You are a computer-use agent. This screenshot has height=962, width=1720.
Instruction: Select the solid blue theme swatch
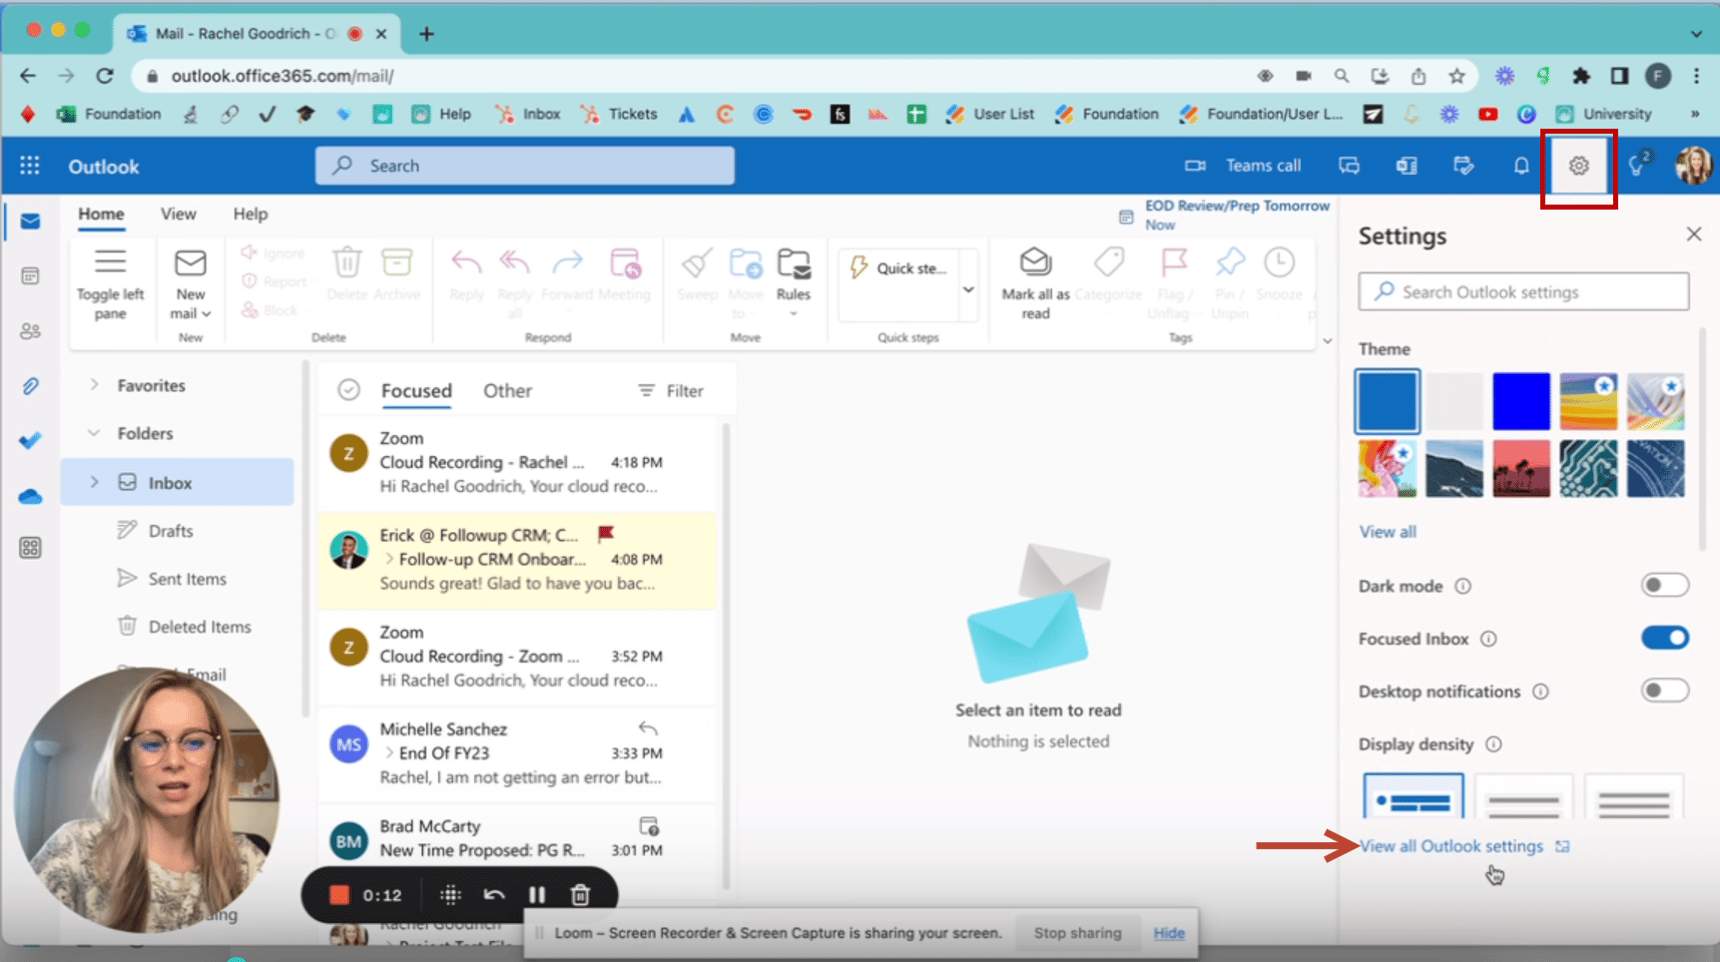click(x=1521, y=400)
